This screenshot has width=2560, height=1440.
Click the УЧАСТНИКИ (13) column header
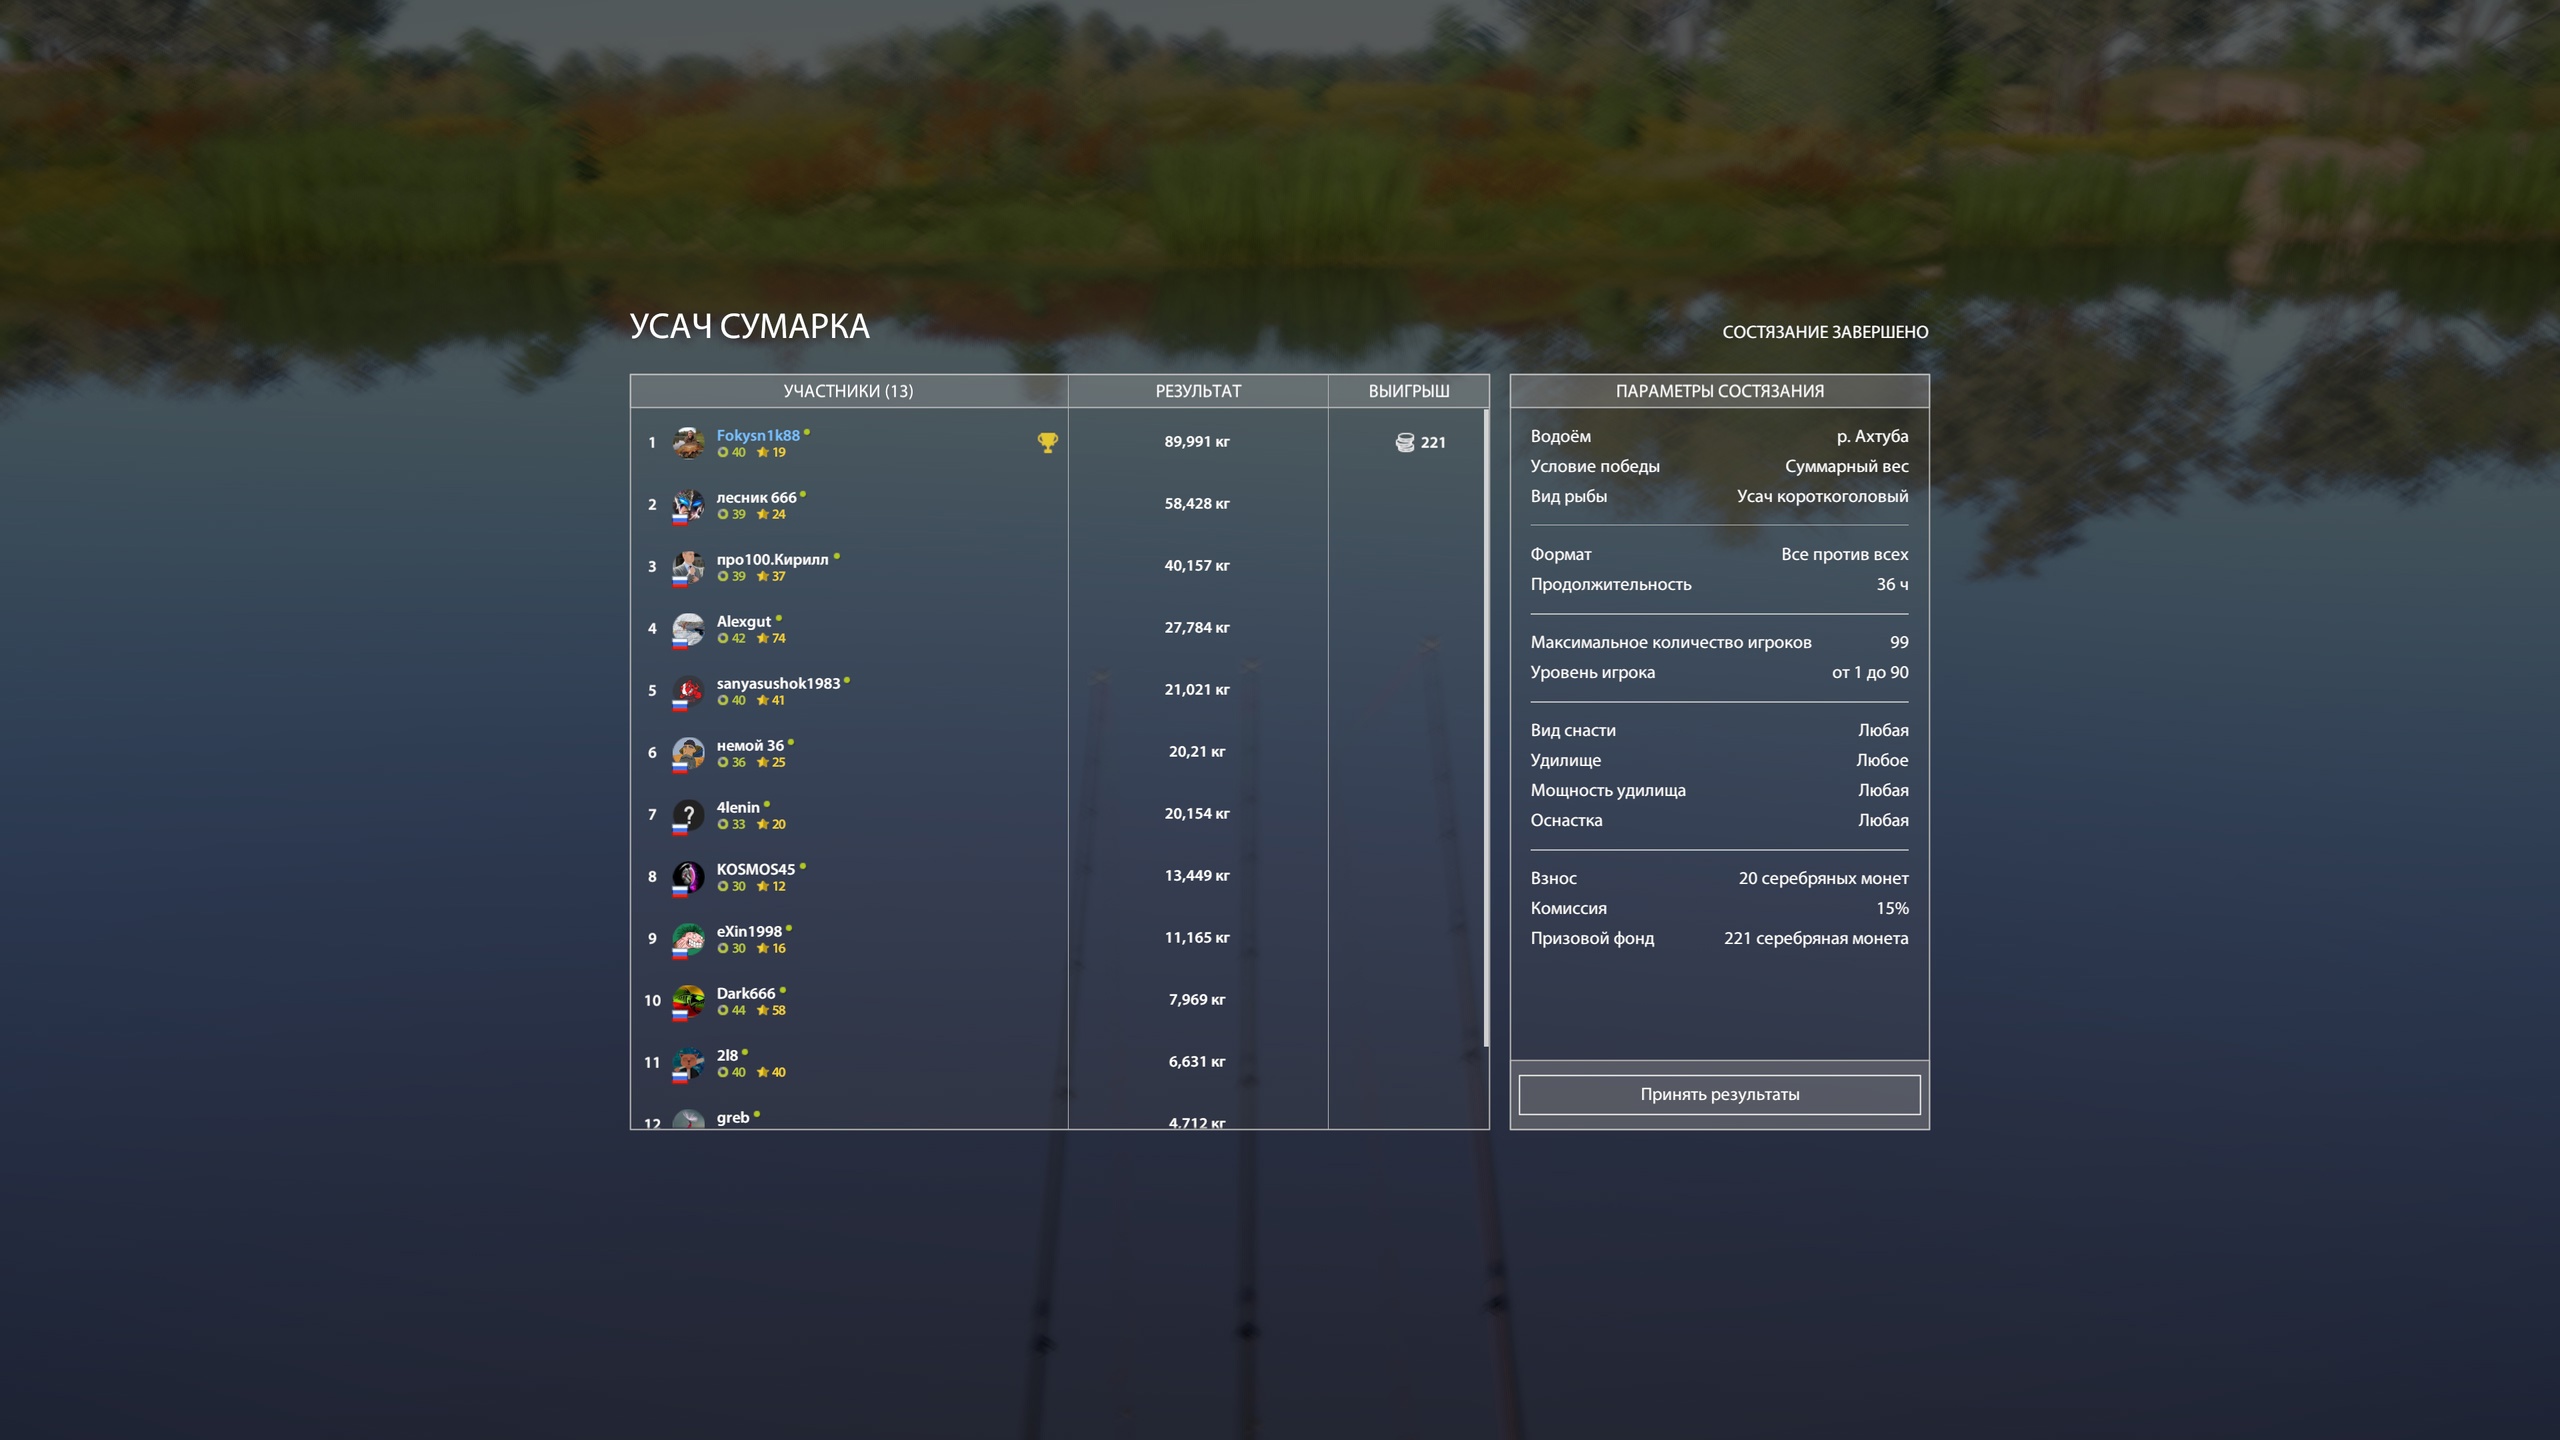(848, 391)
